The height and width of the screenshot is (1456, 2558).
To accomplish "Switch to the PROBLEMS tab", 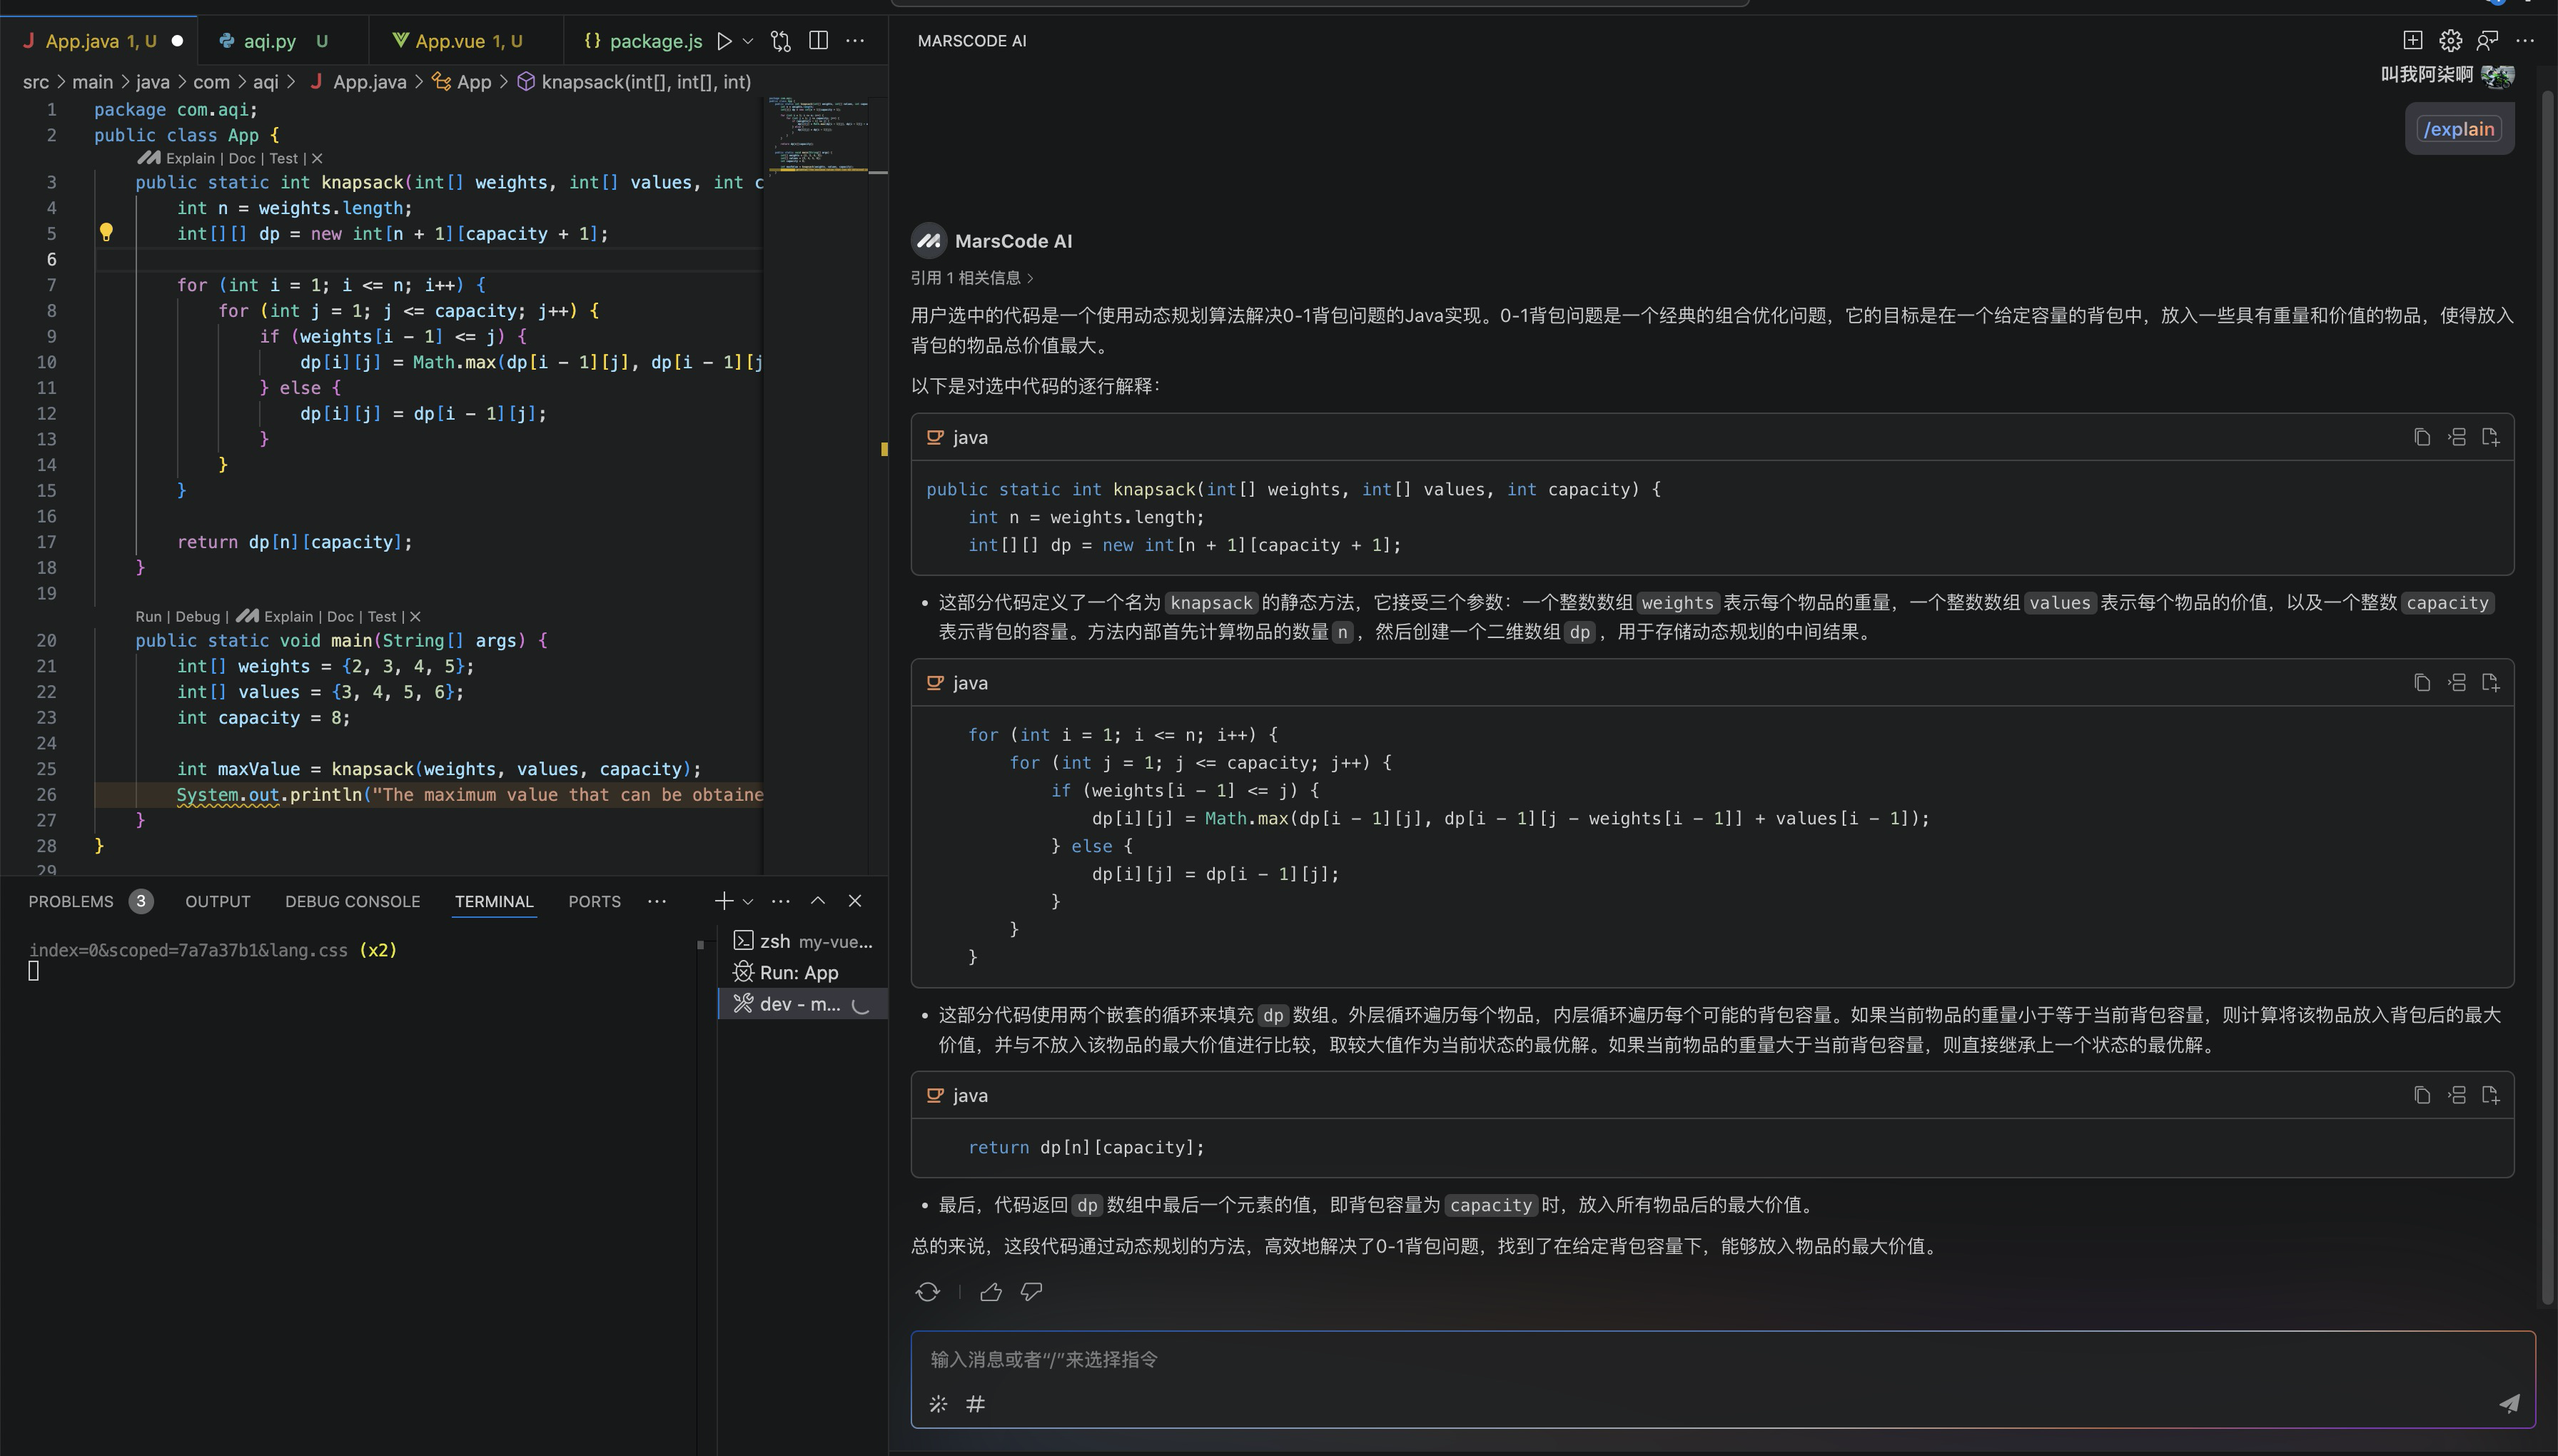I will coord(71,901).
